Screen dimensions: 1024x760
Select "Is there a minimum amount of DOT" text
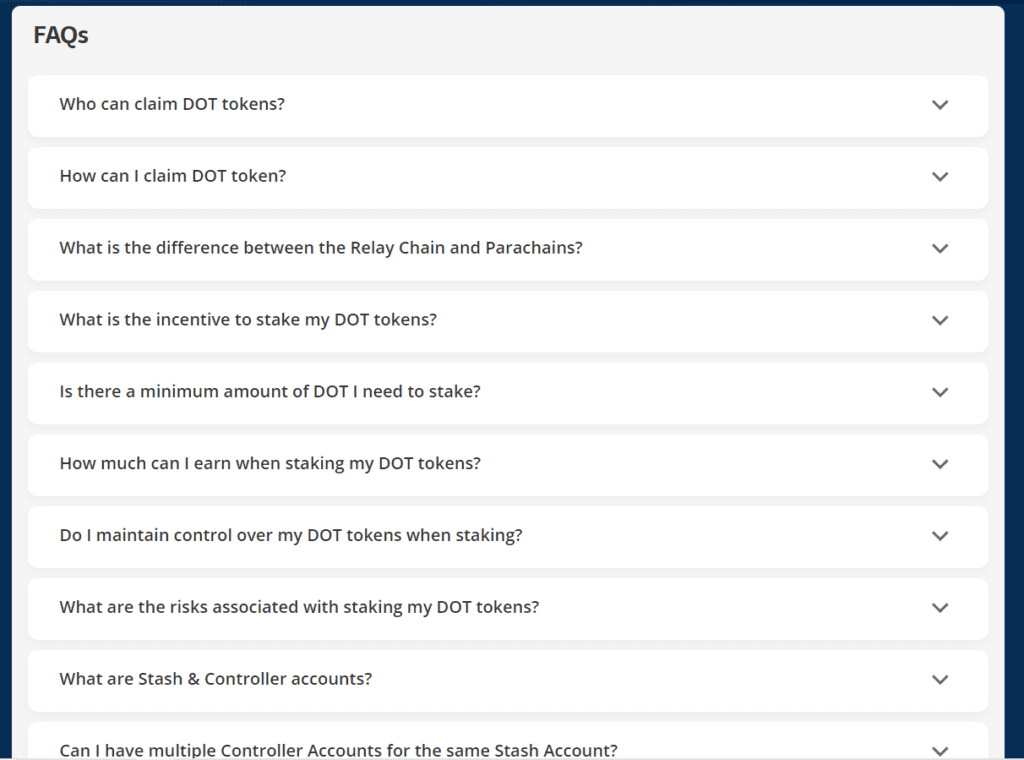tap(270, 392)
